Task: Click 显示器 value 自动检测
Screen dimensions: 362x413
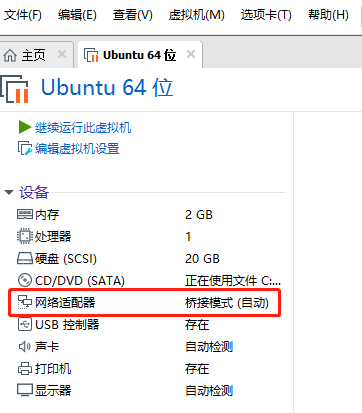Action: (209, 391)
